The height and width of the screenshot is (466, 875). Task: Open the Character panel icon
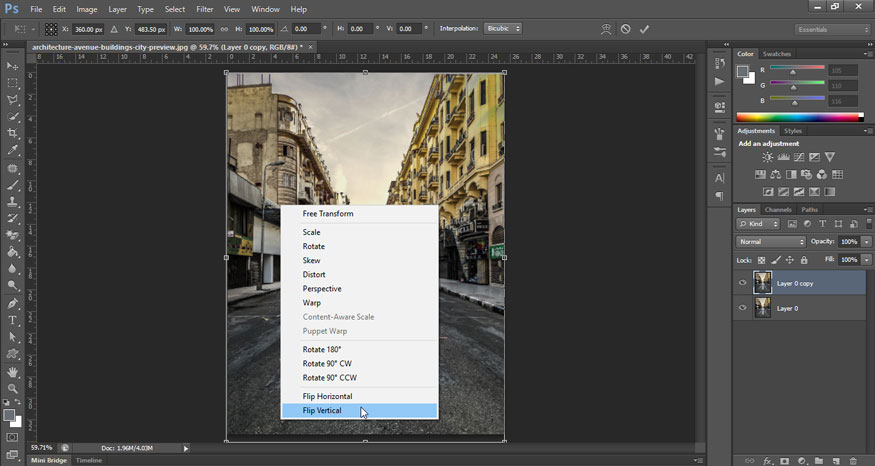point(720,178)
